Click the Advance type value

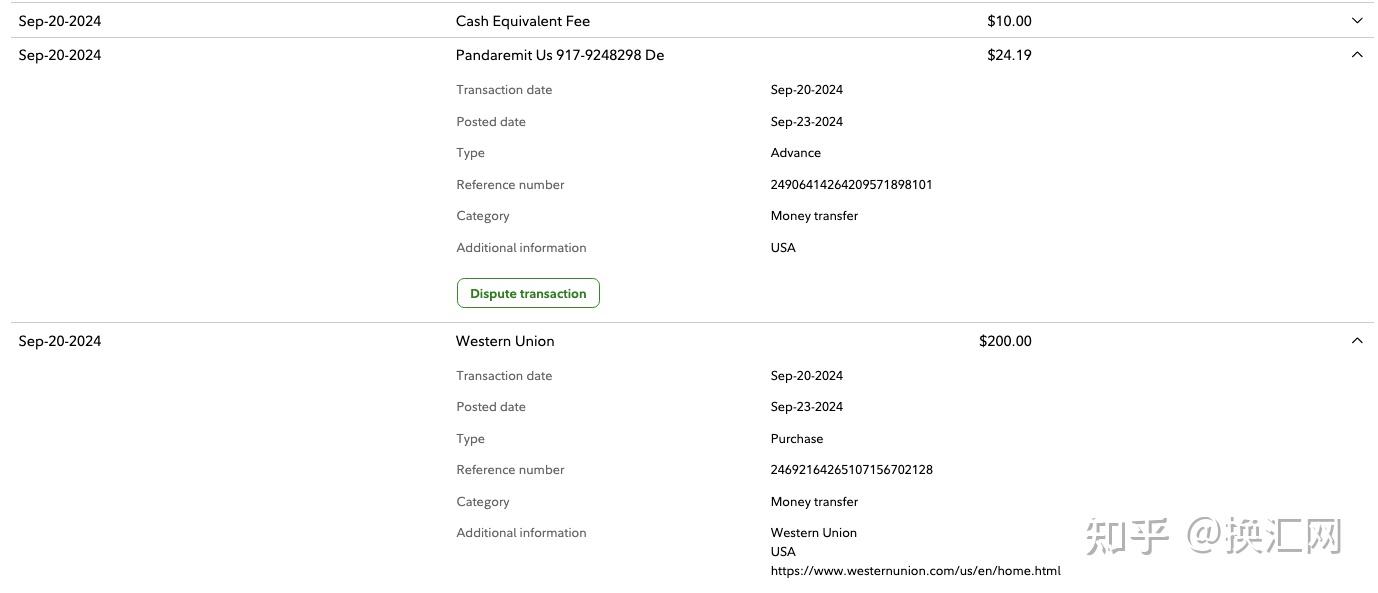pos(795,153)
